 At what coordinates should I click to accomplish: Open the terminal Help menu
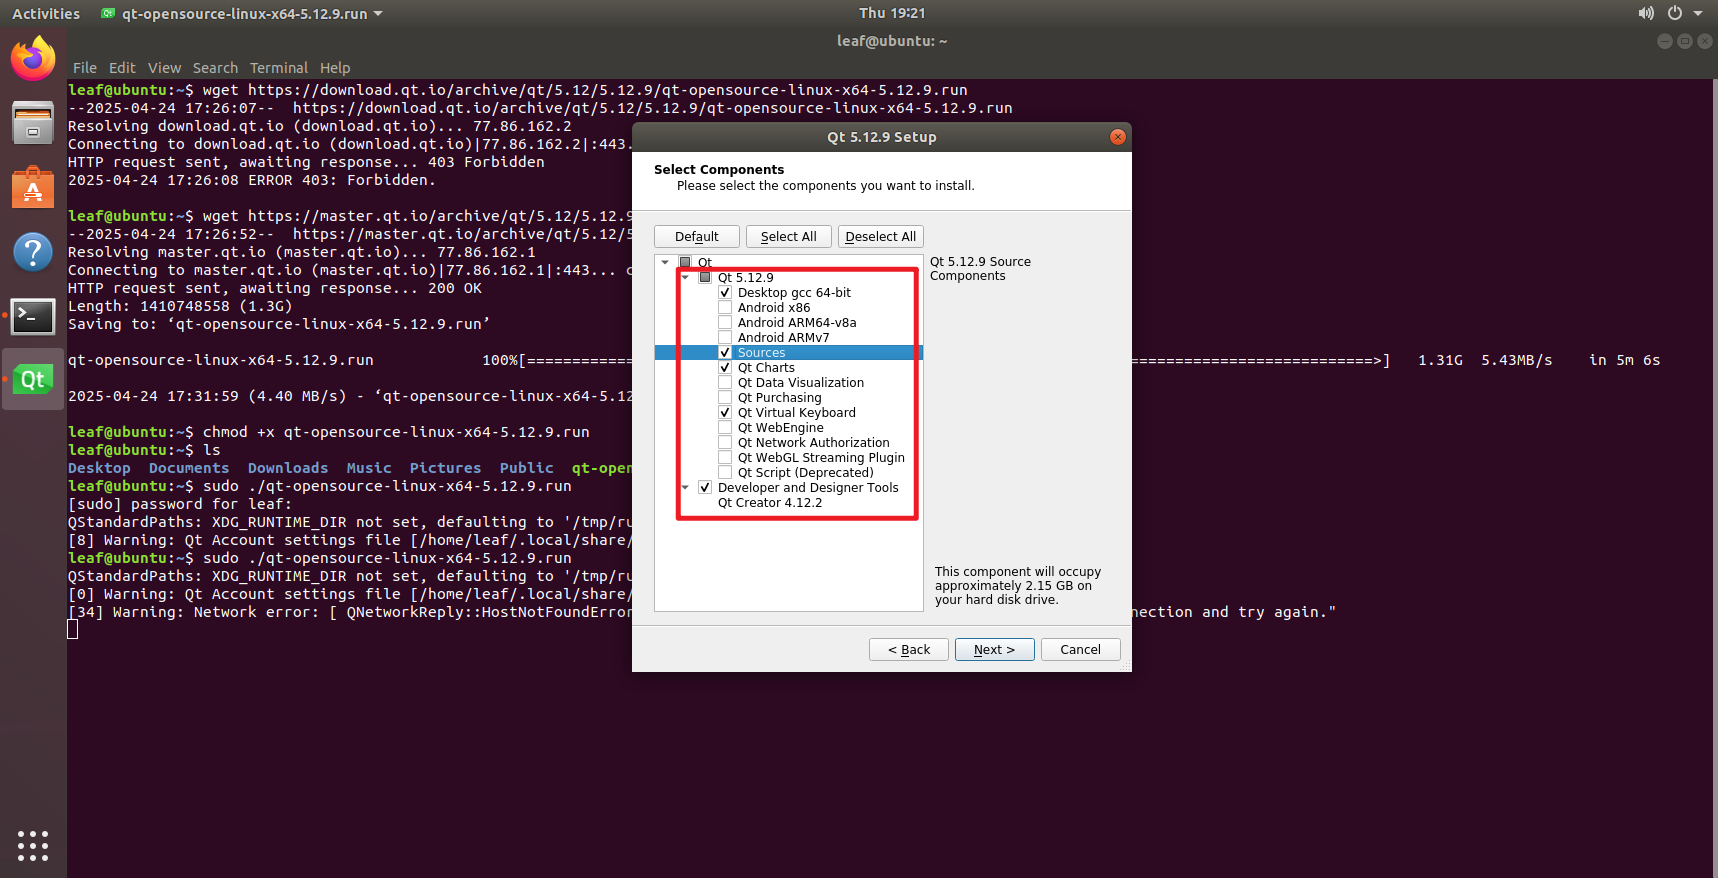click(335, 68)
